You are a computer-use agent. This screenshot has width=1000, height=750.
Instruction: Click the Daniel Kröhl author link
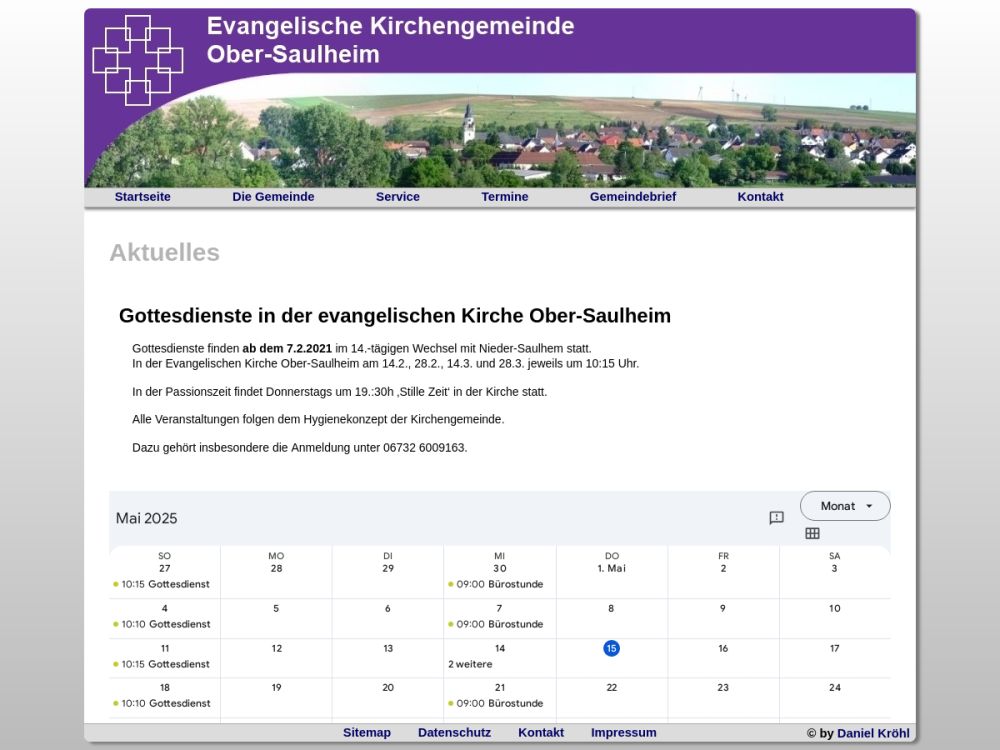[873, 733]
